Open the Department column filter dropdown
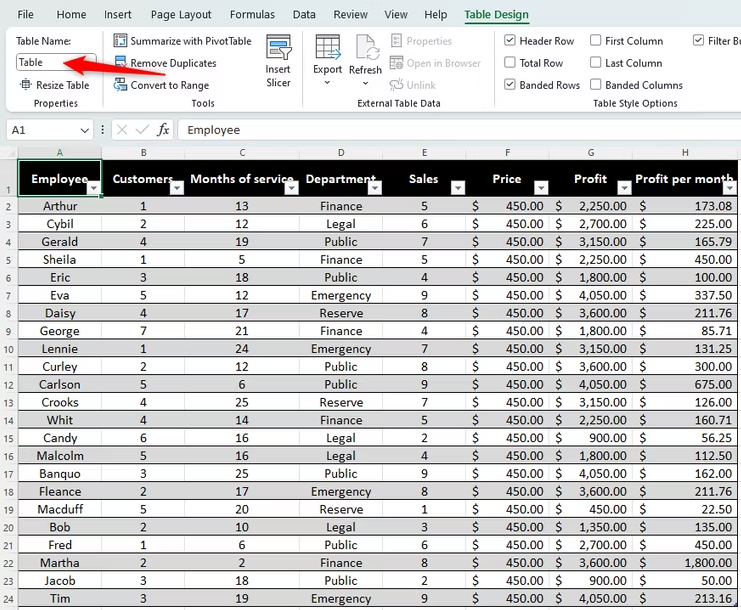The image size is (741, 610). click(375, 188)
